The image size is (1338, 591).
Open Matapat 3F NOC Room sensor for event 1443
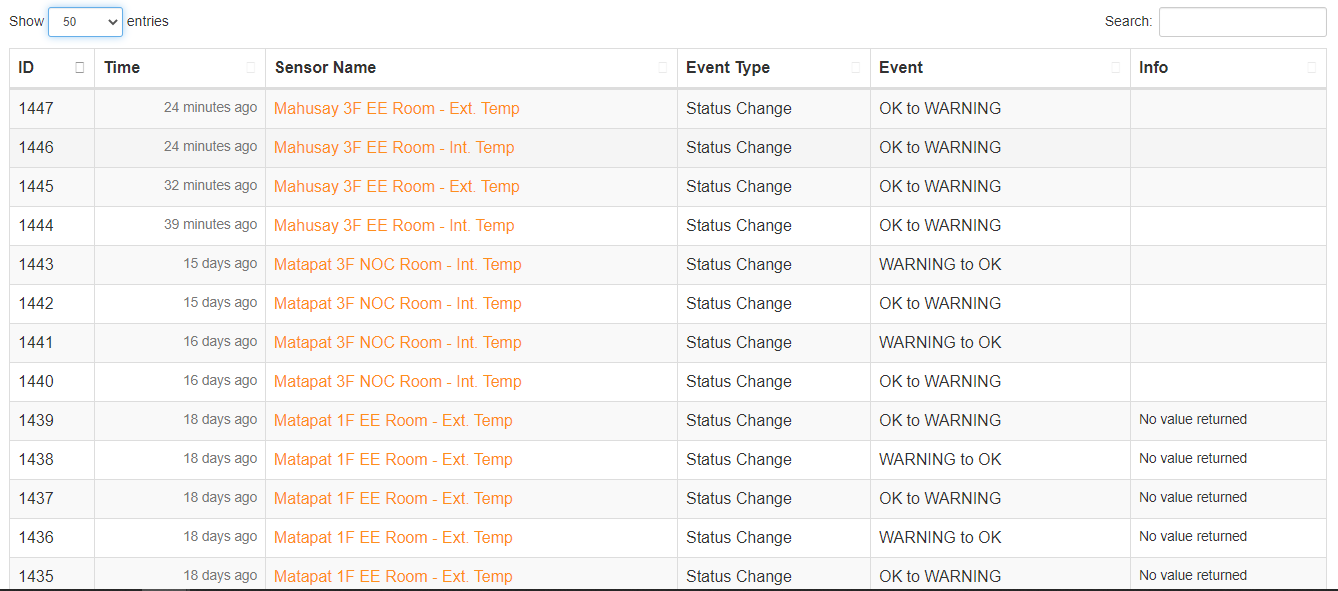(x=398, y=264)
